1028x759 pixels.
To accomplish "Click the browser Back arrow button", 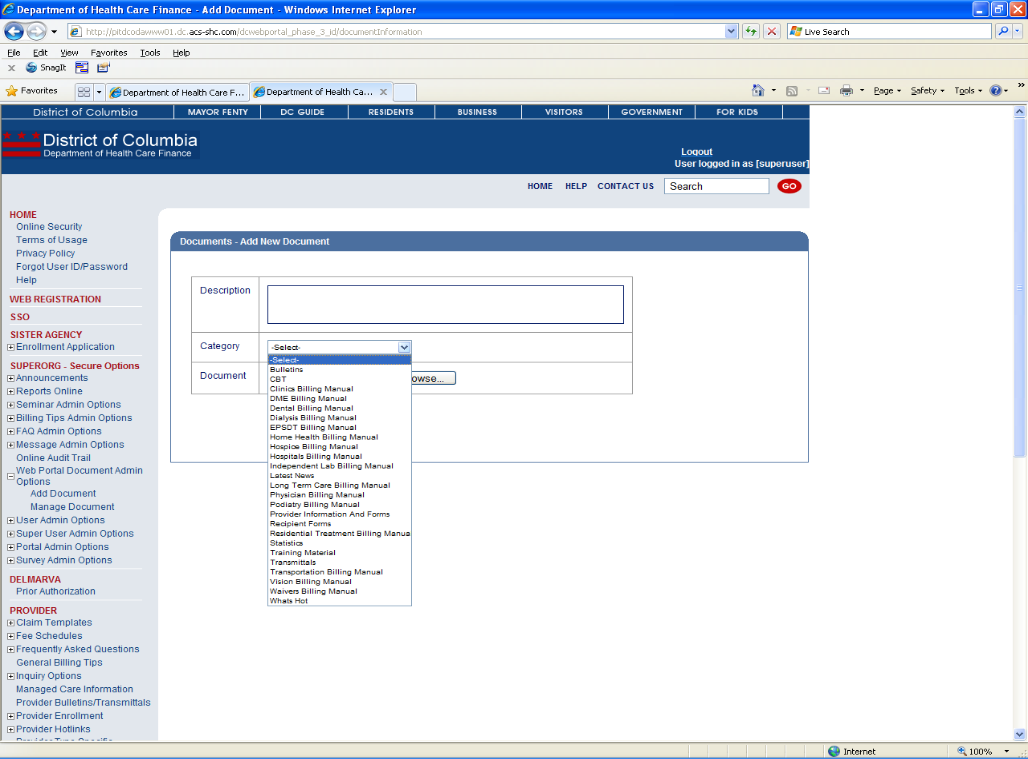I will [14, 31].
